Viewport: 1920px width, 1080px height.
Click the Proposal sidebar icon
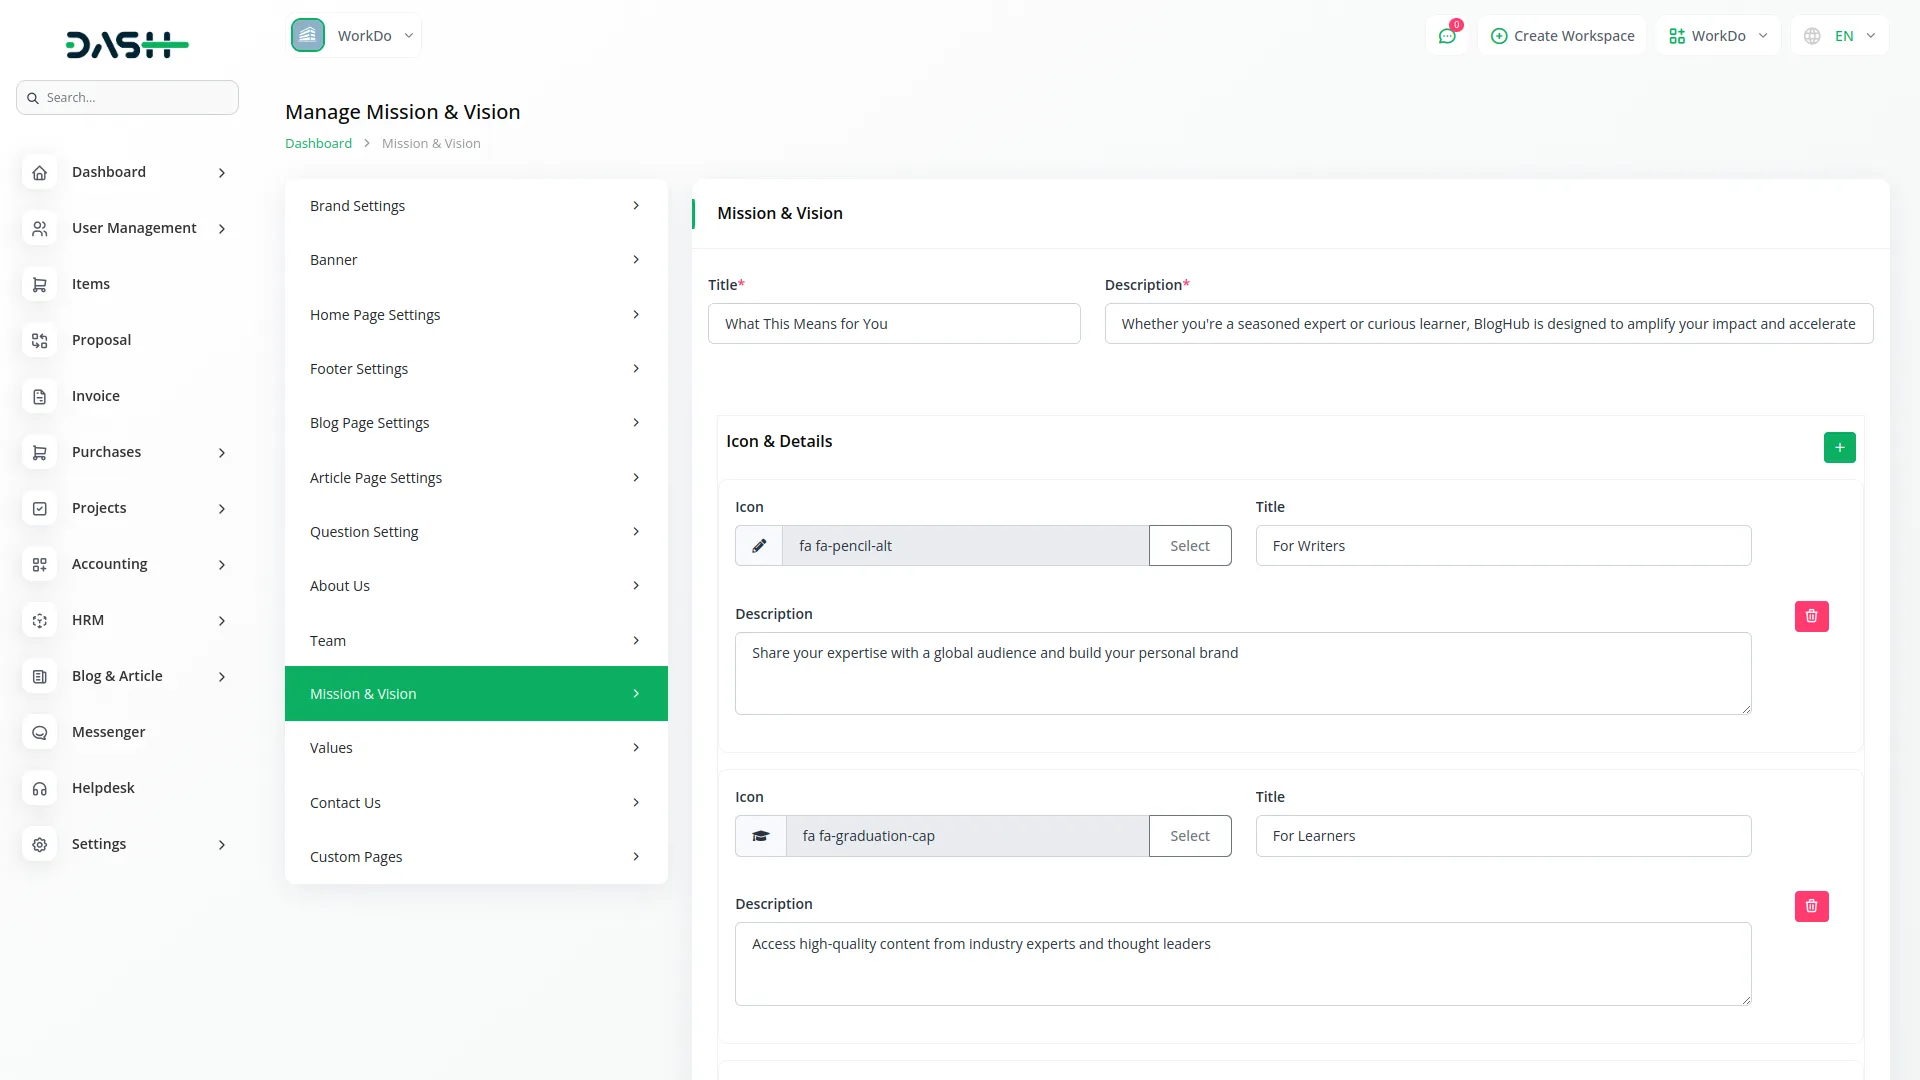pos(40,340)
